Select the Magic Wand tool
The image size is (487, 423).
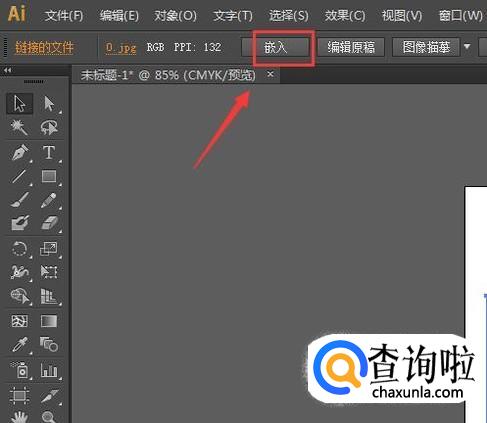coord(20,127)
